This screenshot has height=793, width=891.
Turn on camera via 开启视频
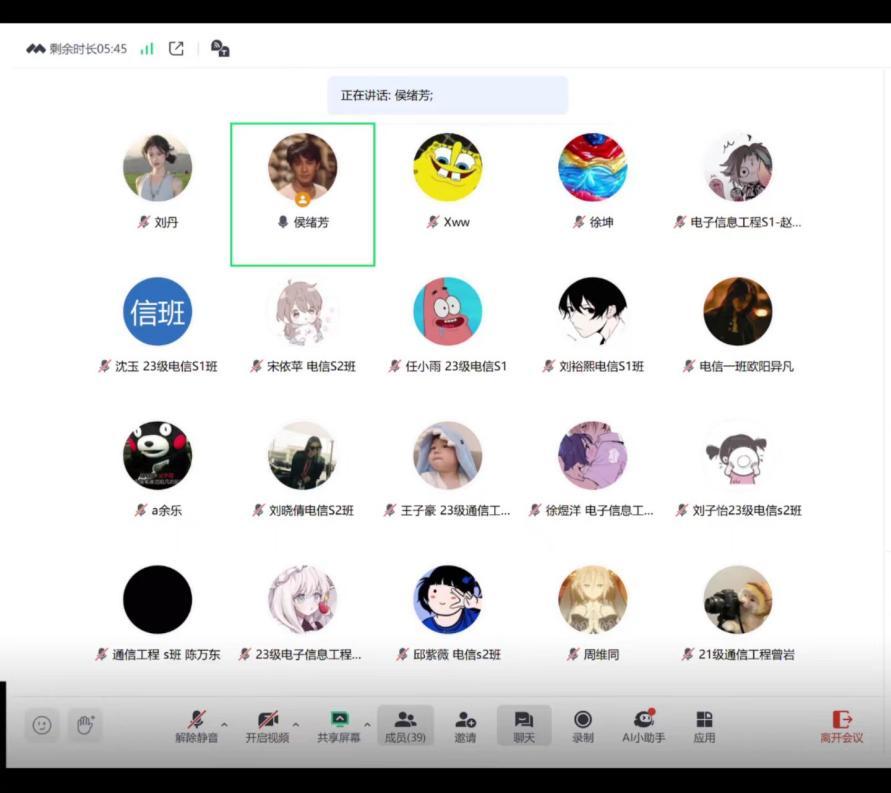[x=267, y=726]
